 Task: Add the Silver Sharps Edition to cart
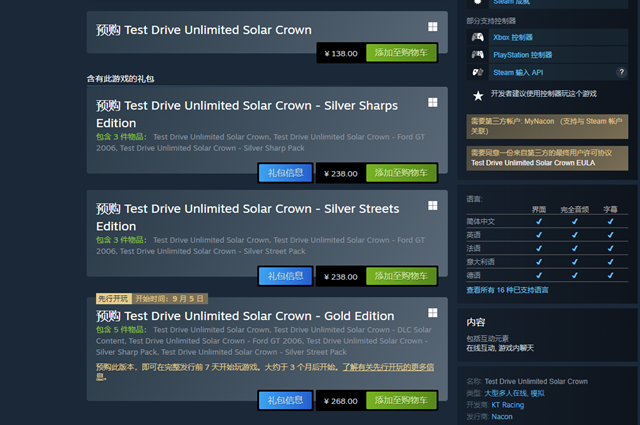point(401,173)
